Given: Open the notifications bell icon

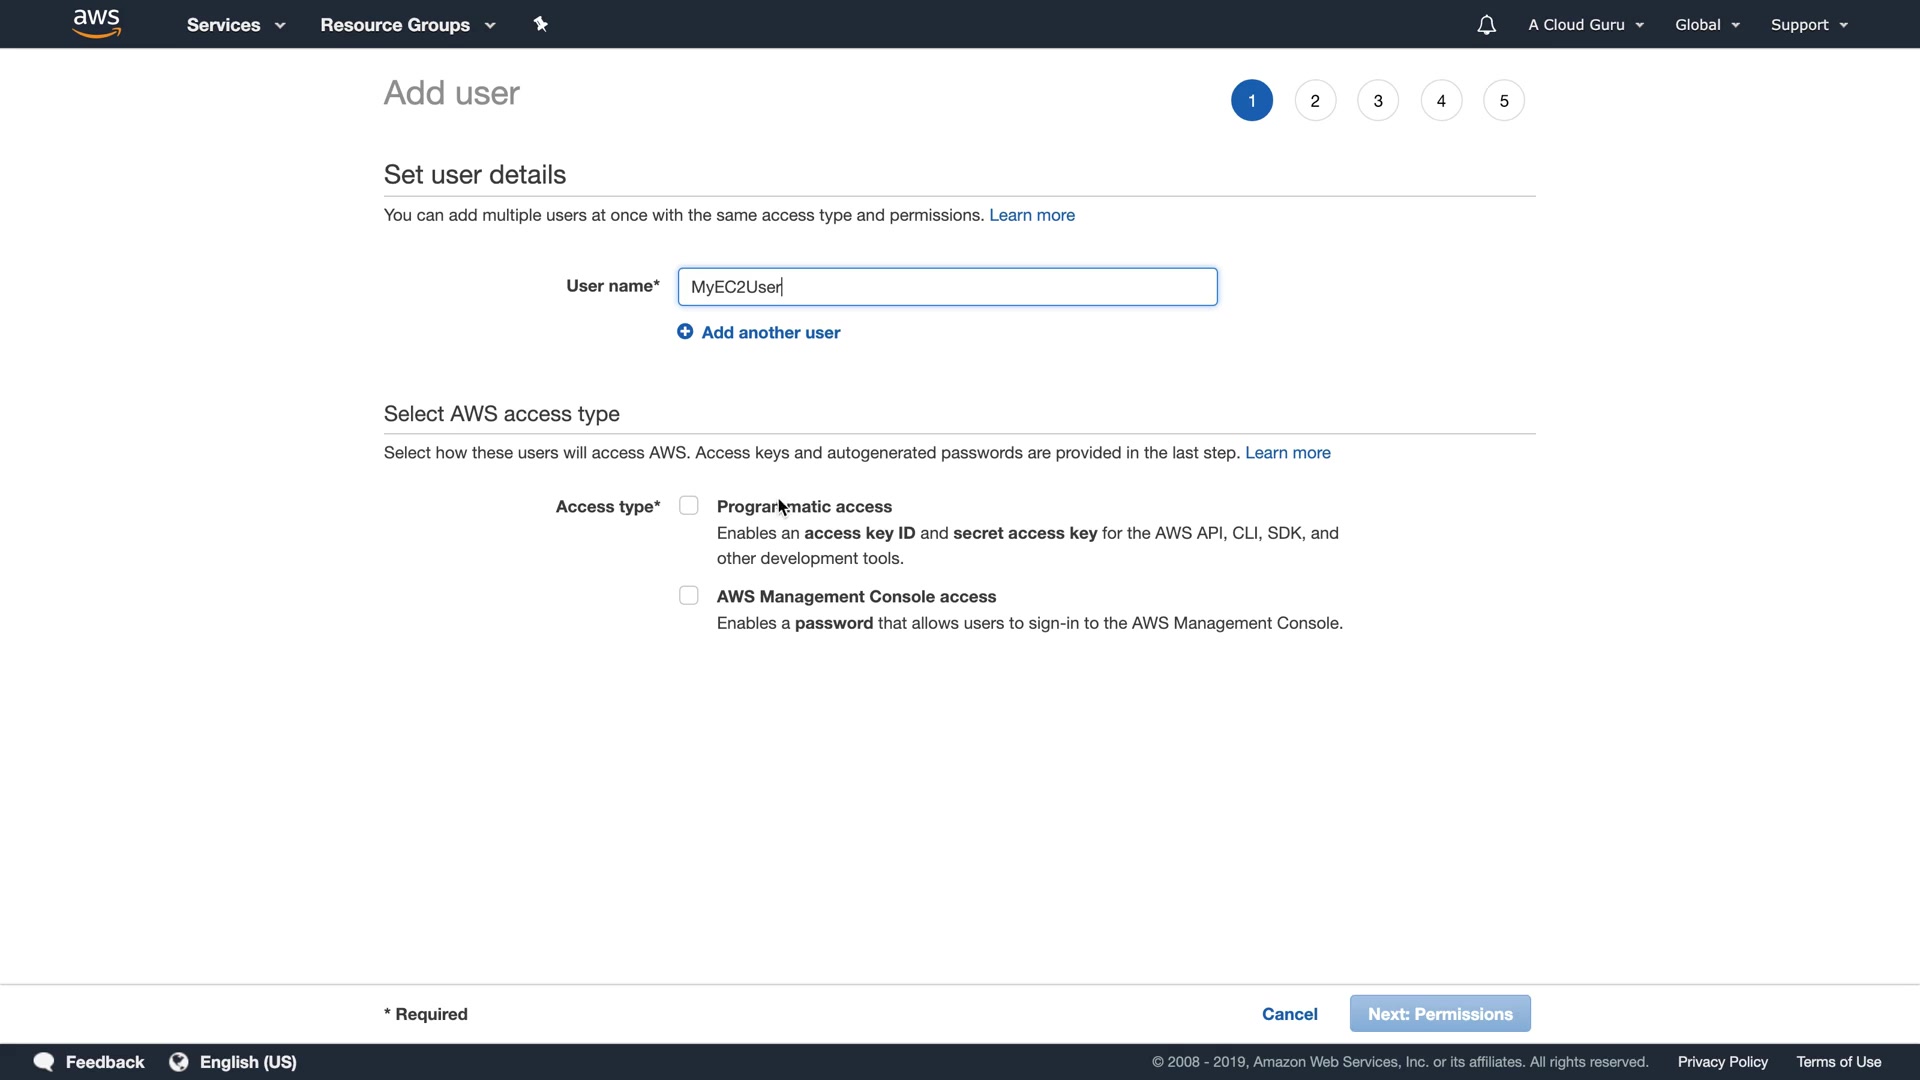Looking at the screenshot, I should tap(1486, 25).
